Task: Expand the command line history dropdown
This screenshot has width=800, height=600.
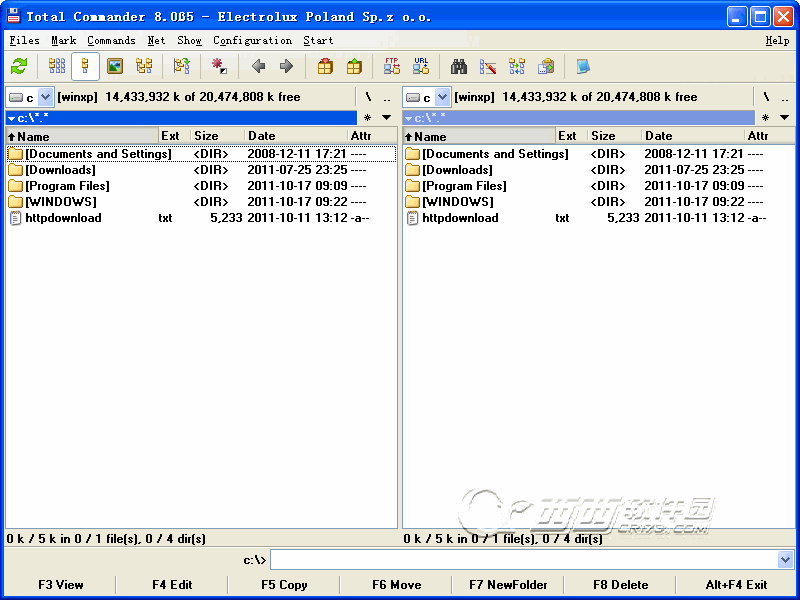Action: click(785, 560)
